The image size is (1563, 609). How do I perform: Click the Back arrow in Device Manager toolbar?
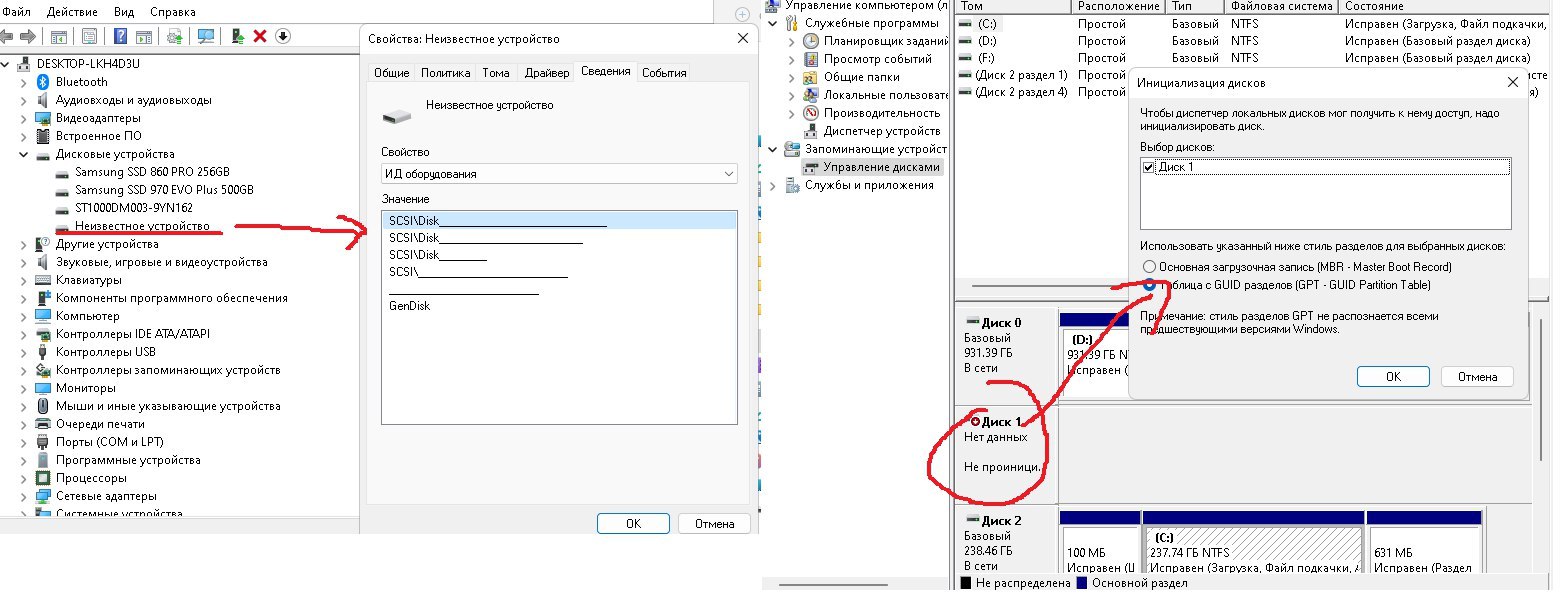(x=8, y=36)
